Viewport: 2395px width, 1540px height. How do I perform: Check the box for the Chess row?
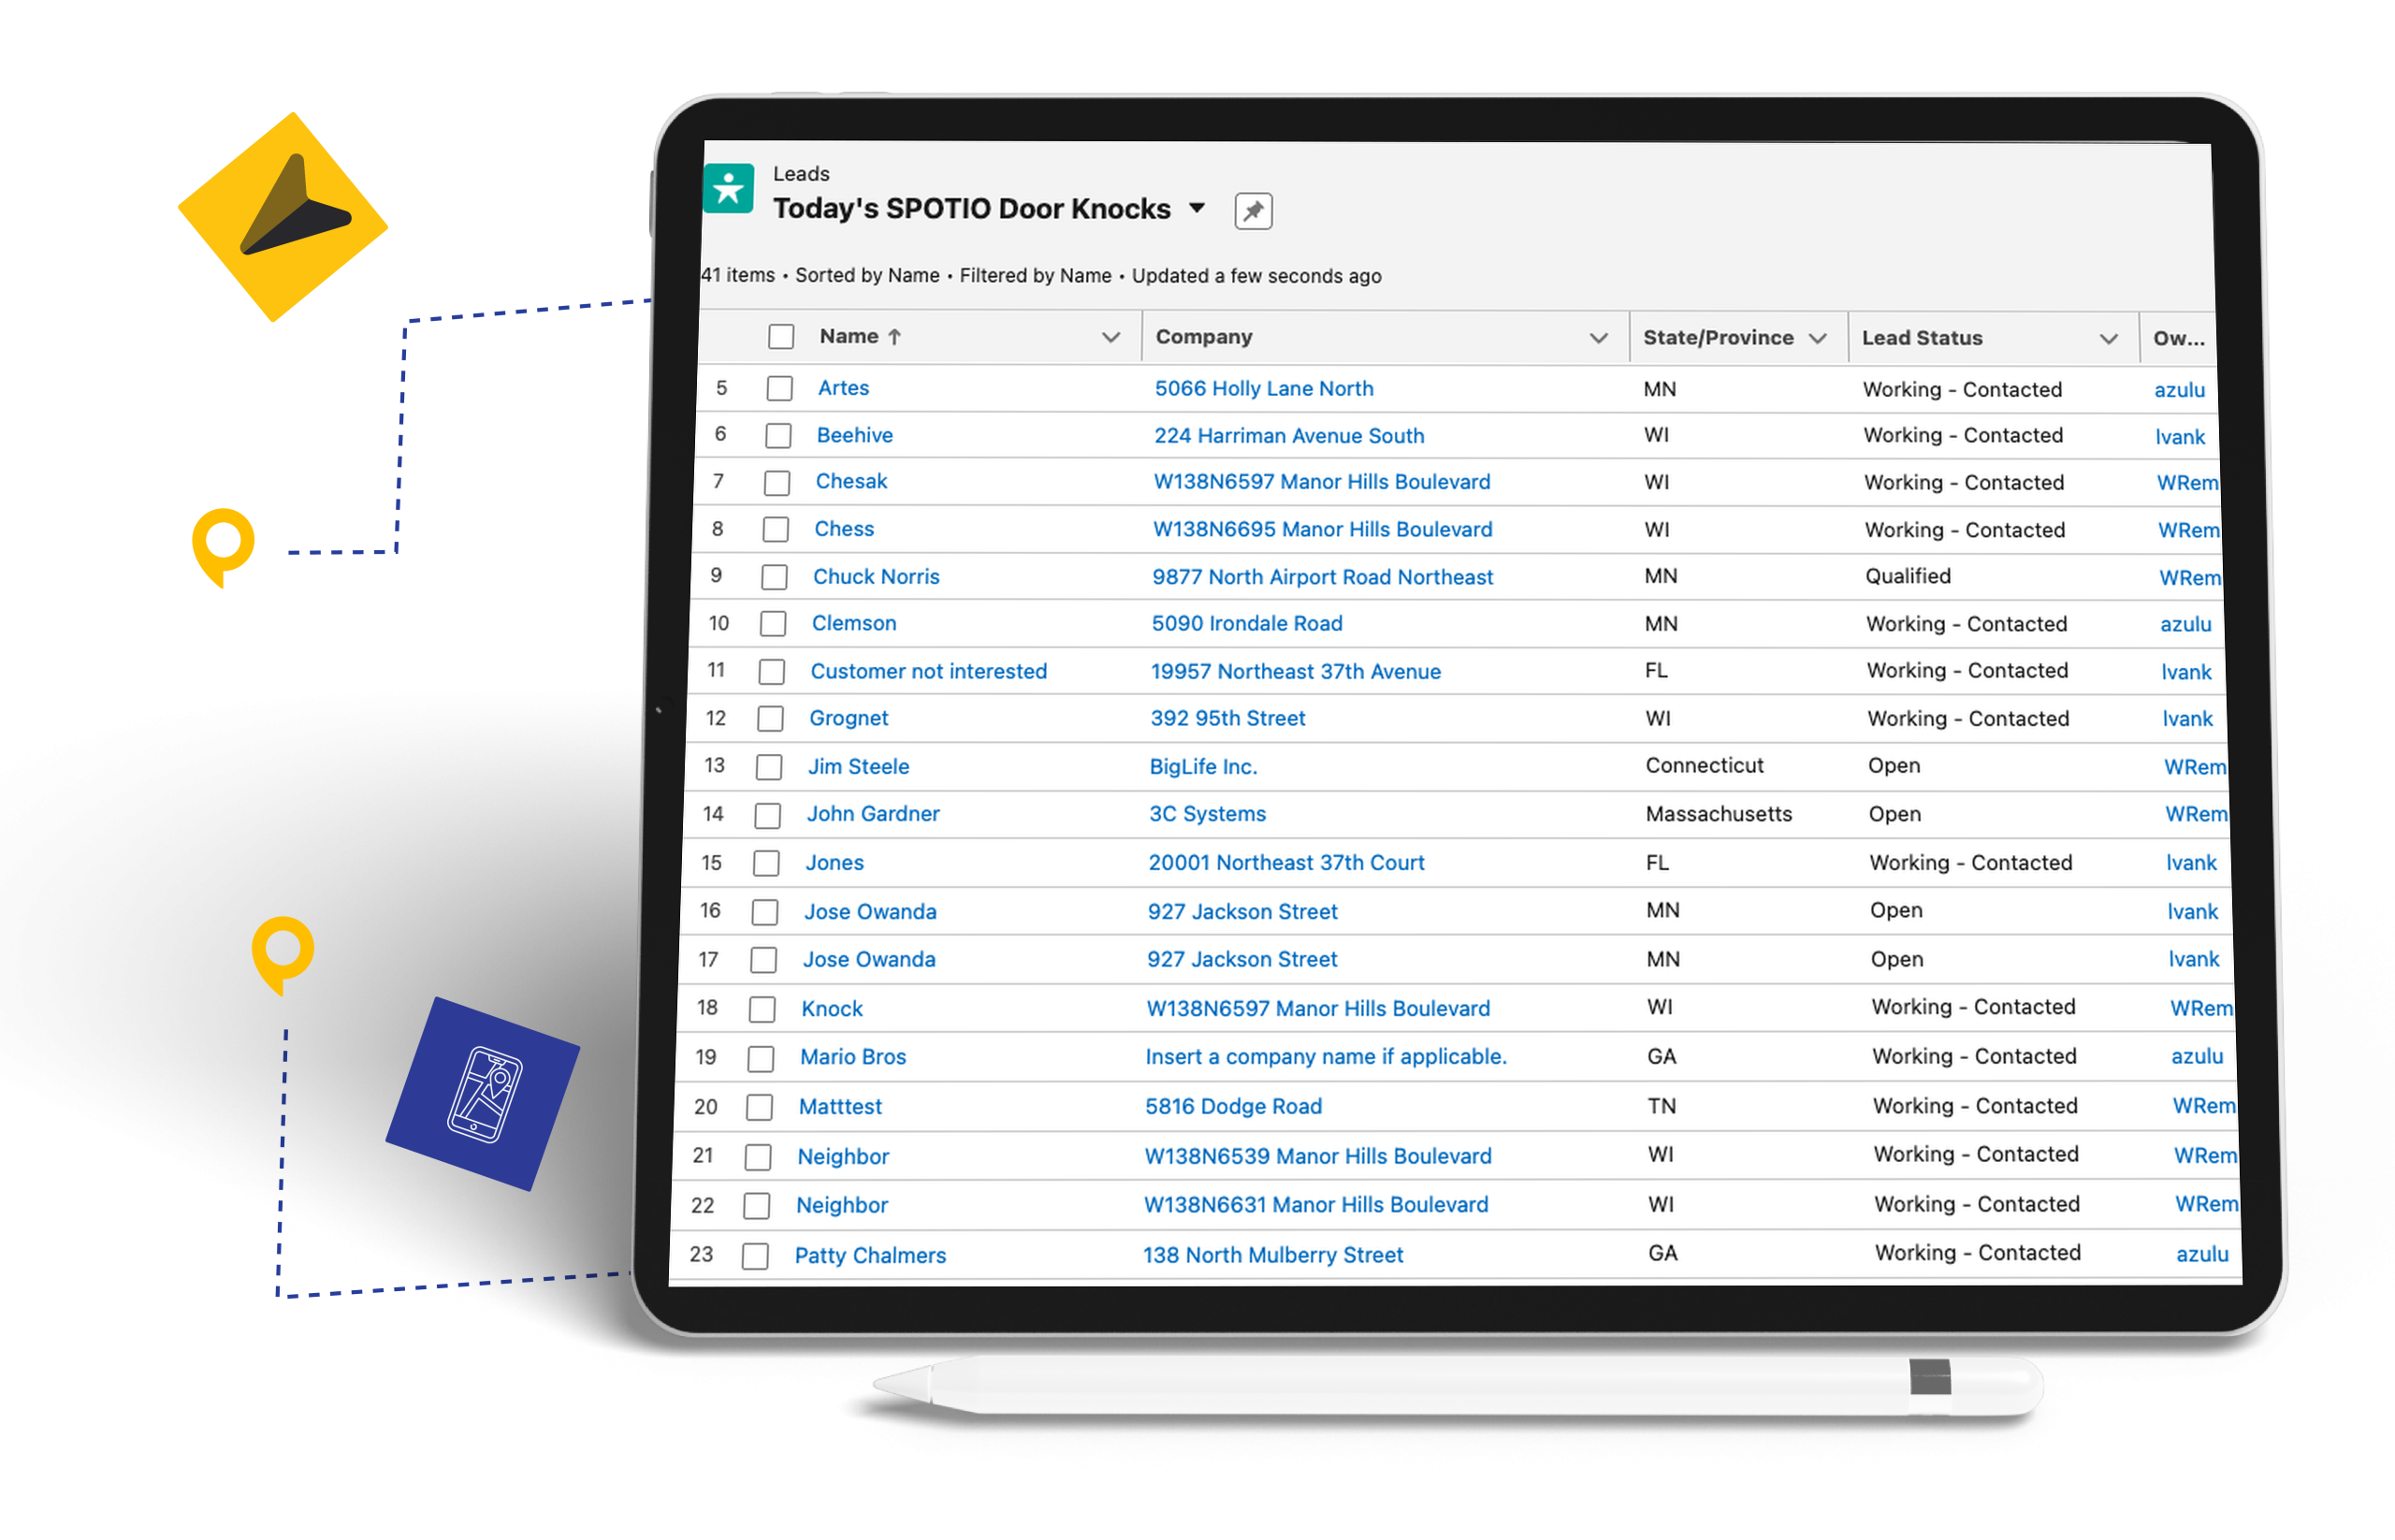pos(776,530)
